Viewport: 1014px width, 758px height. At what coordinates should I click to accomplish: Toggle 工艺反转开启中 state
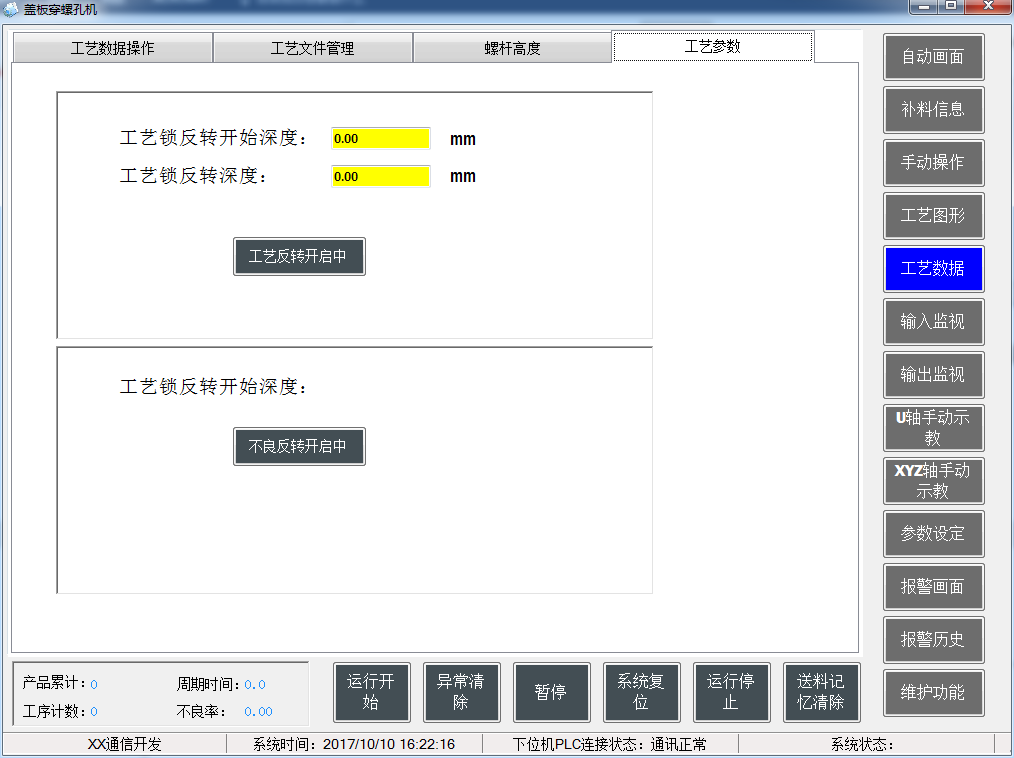pos(299,256)
